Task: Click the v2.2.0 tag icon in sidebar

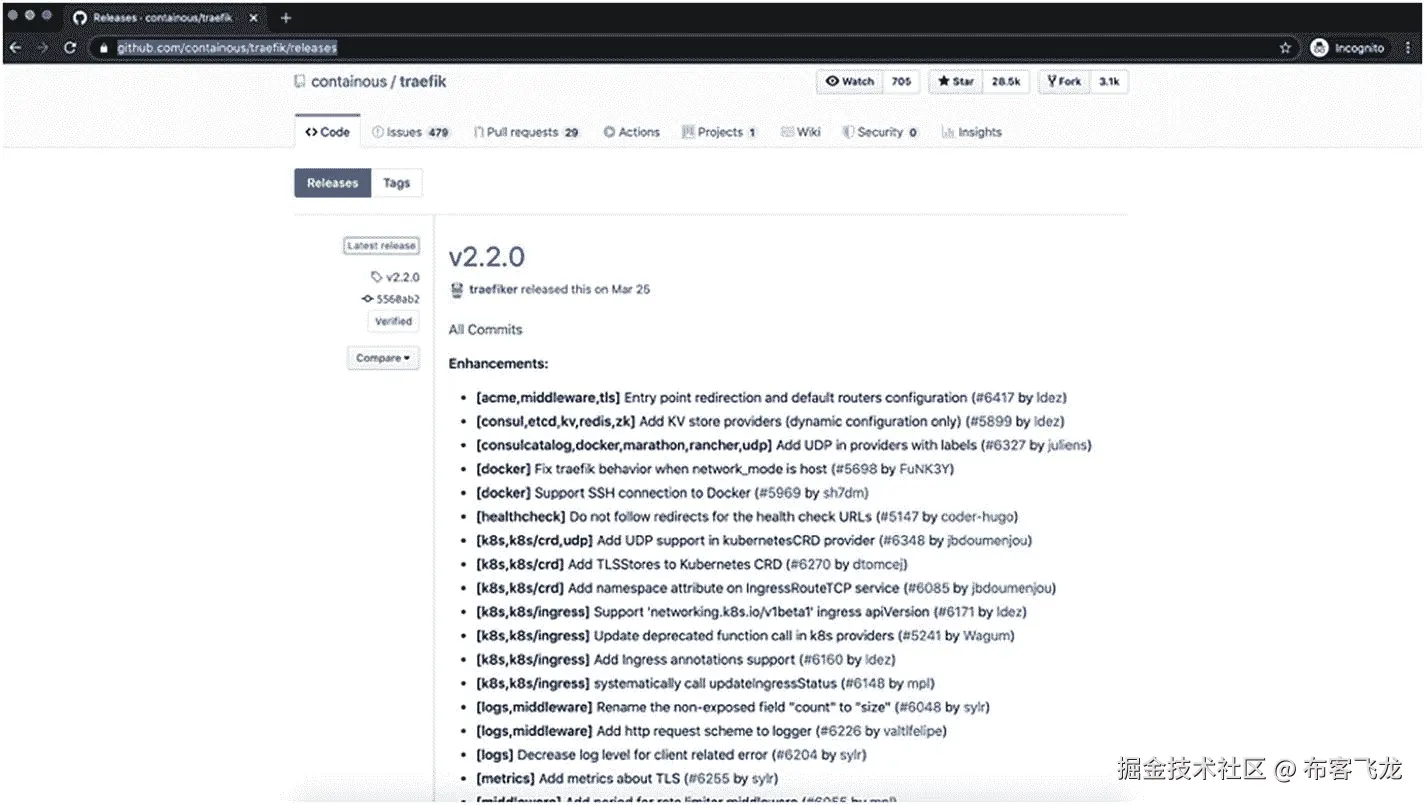Action: 376,277
